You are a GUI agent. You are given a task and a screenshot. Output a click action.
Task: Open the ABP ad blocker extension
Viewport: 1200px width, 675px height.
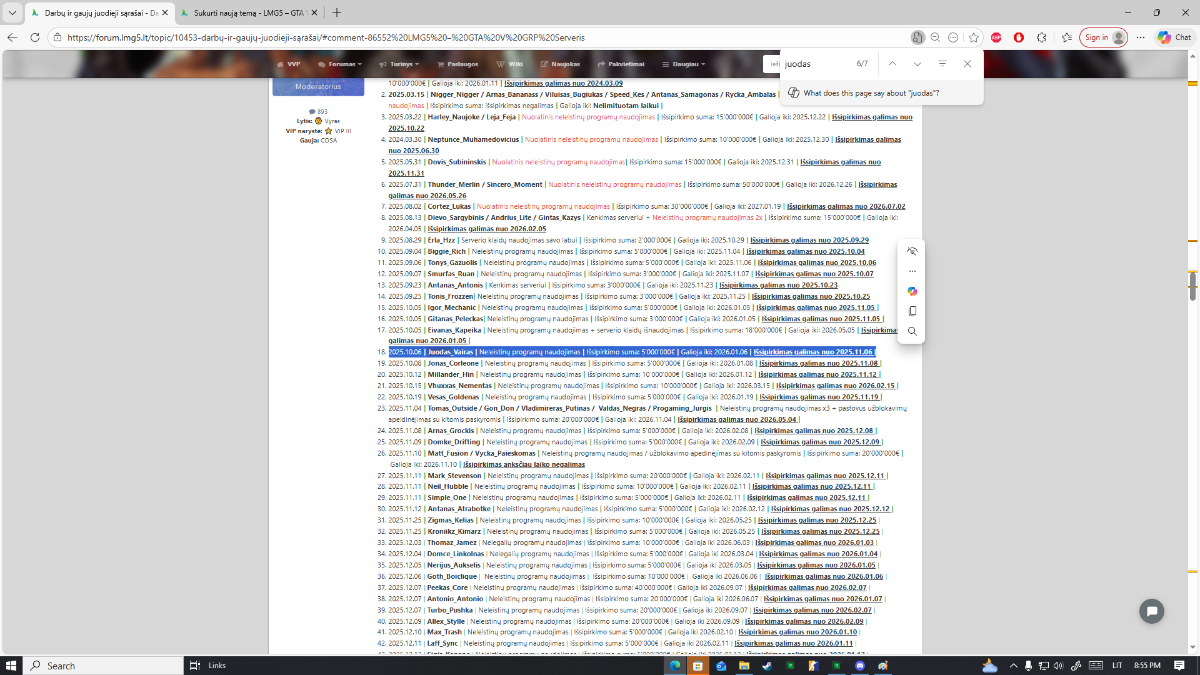[997, 37]
